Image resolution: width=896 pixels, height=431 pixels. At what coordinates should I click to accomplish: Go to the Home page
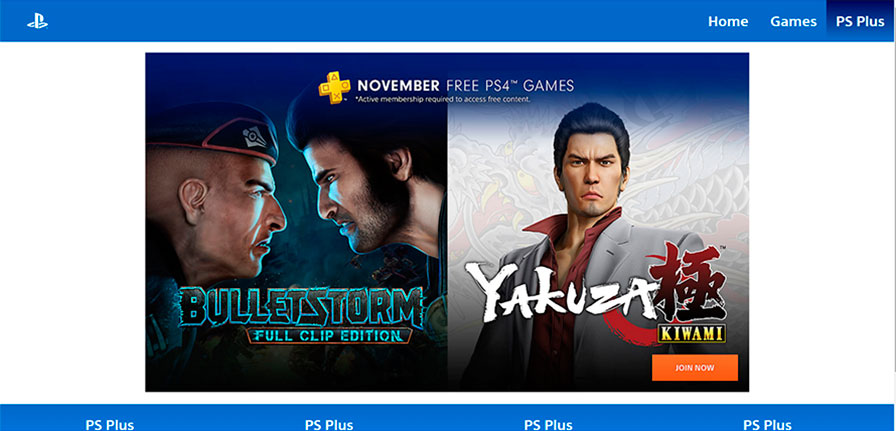pos(728,21)
